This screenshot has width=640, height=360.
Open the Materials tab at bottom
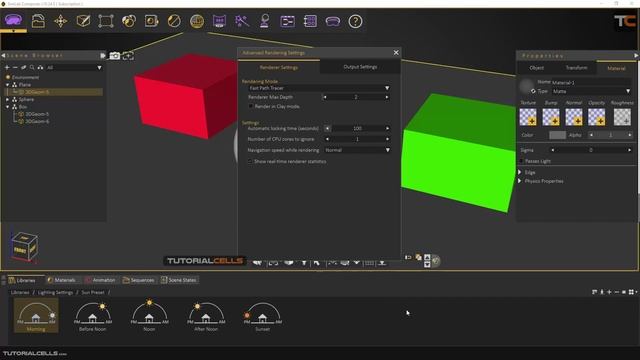click(61, 280)
